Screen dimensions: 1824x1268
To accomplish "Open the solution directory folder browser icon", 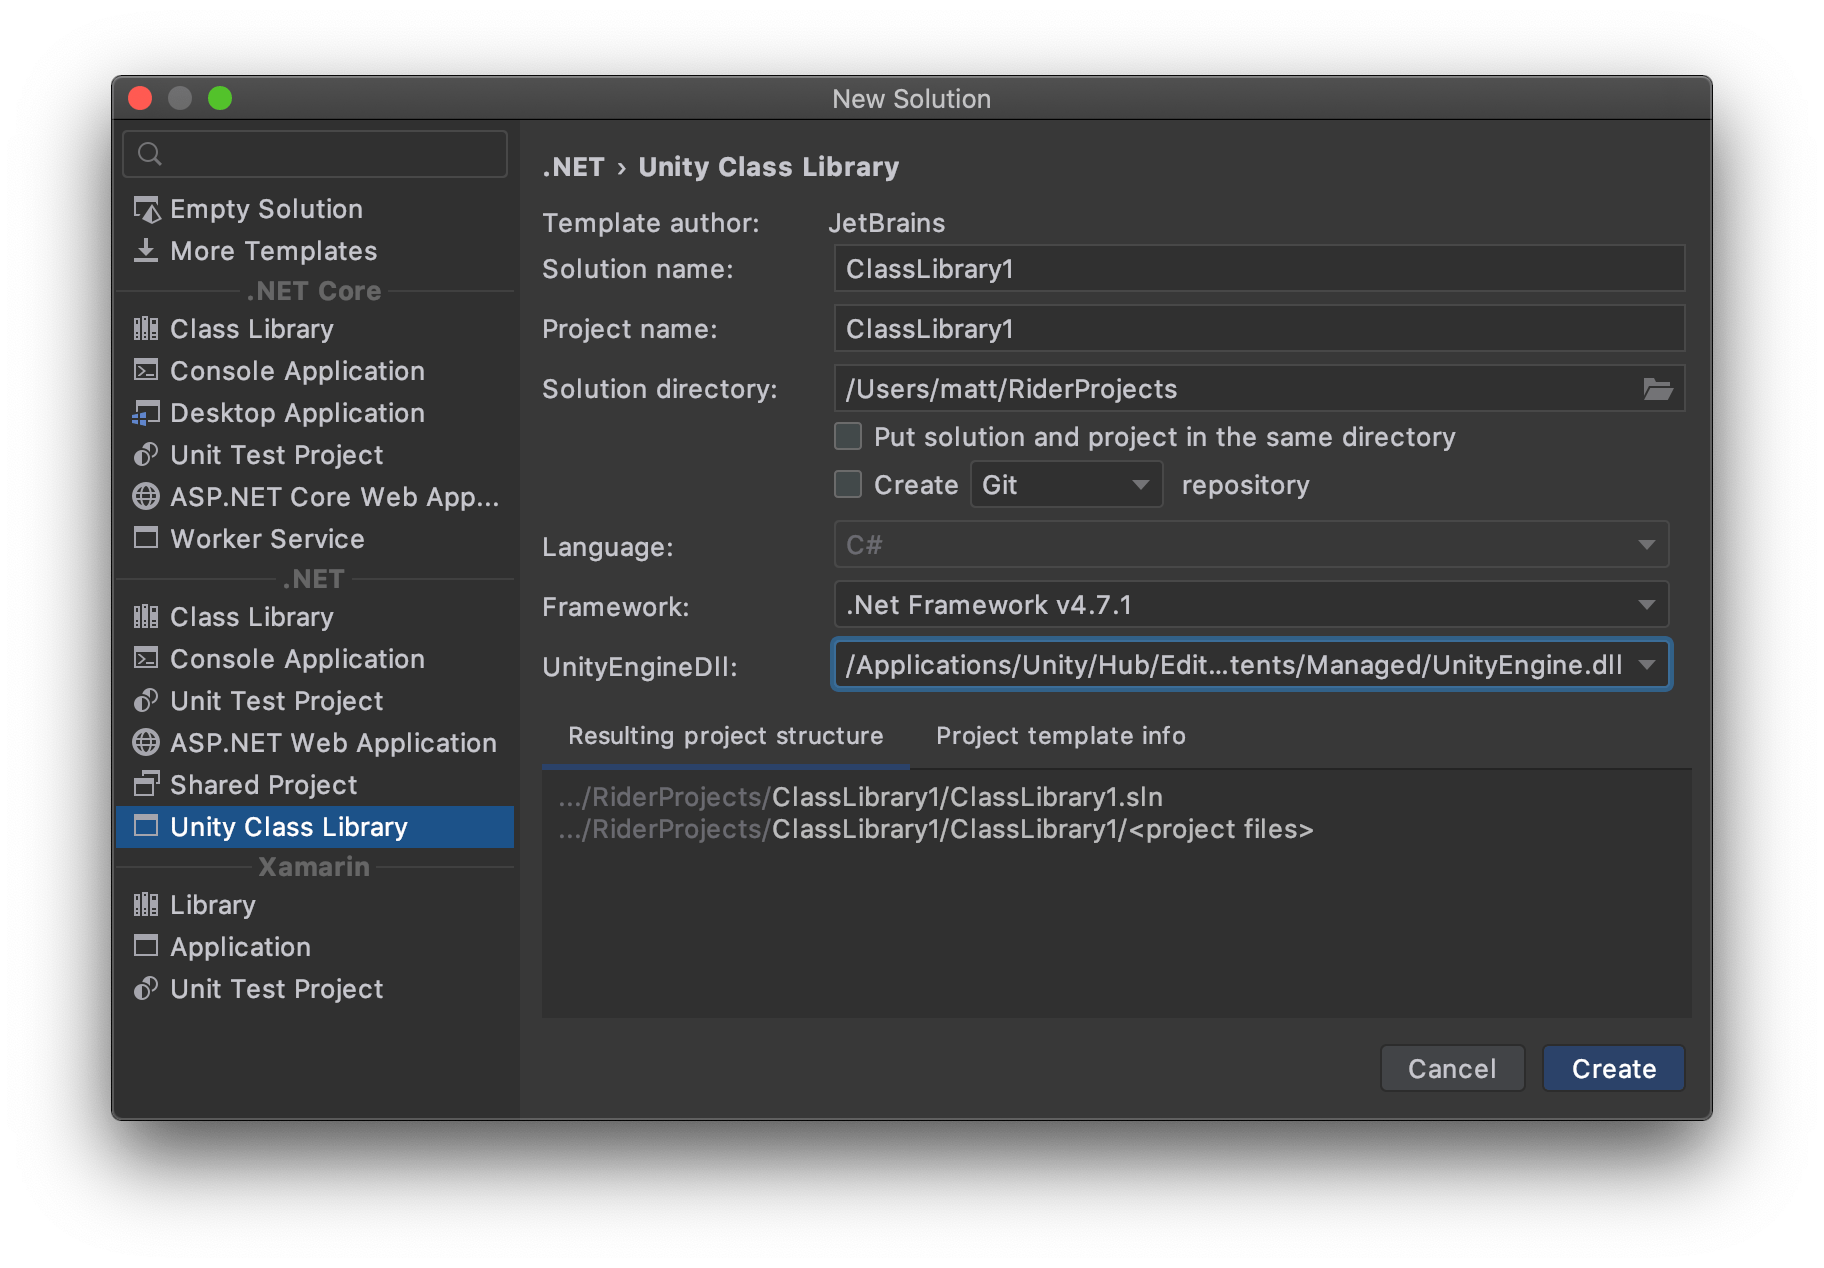I will click(x=1659, y=389).
